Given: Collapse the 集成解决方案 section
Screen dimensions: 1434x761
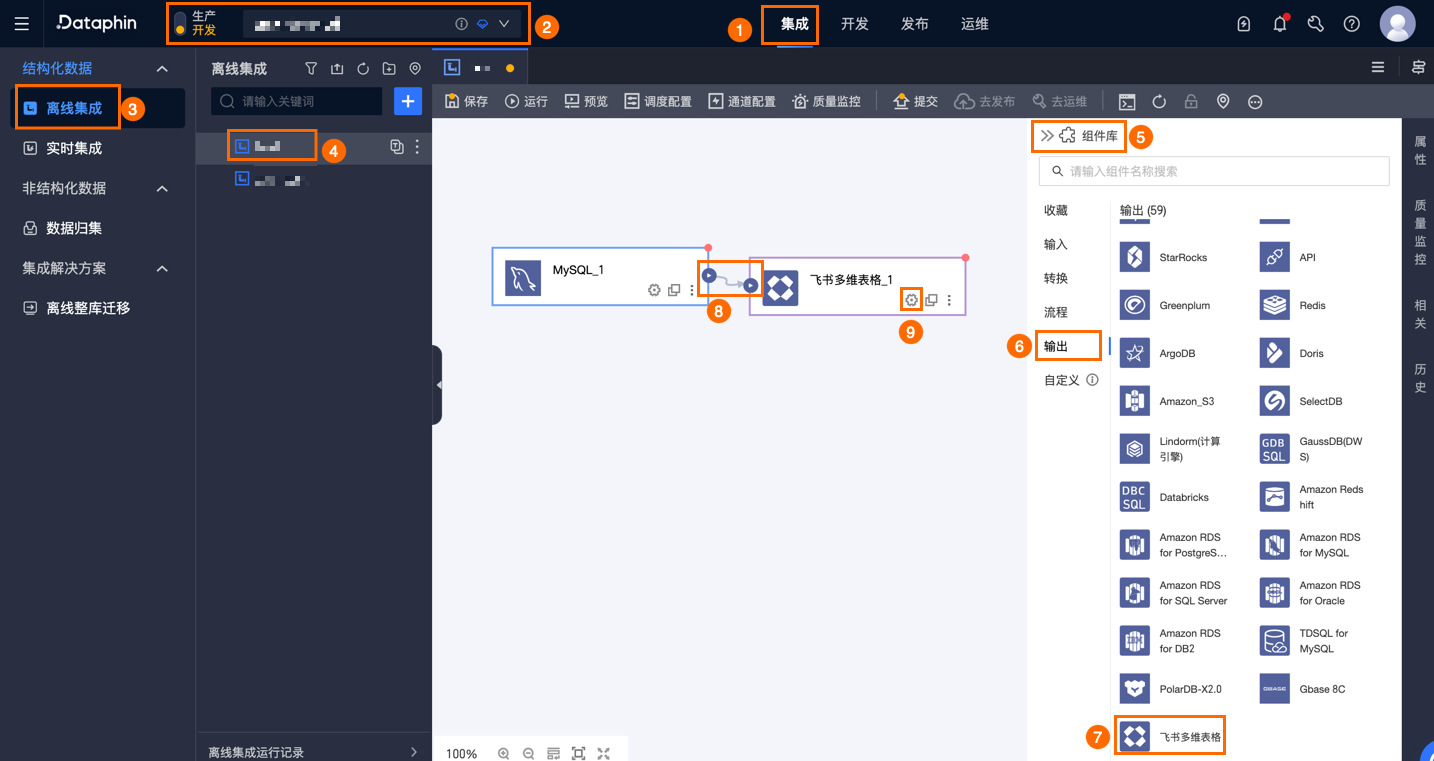Looking at the screenshot, I should [x=162, y=268].
